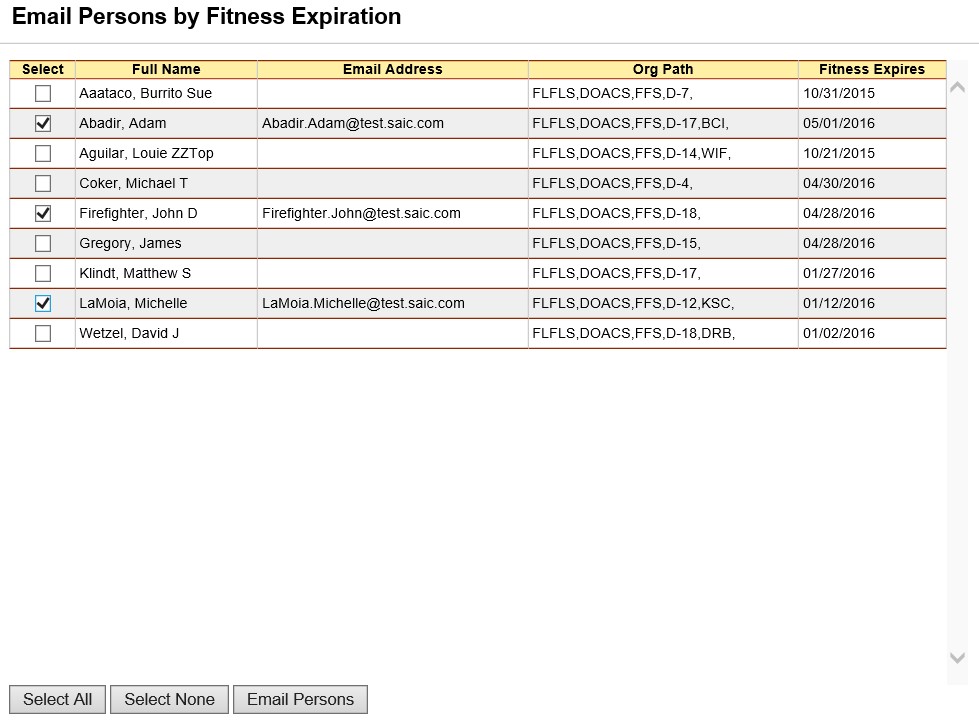Tick the Wetzel, David J checkbox
979x727 pixels.
coord(42,334)
